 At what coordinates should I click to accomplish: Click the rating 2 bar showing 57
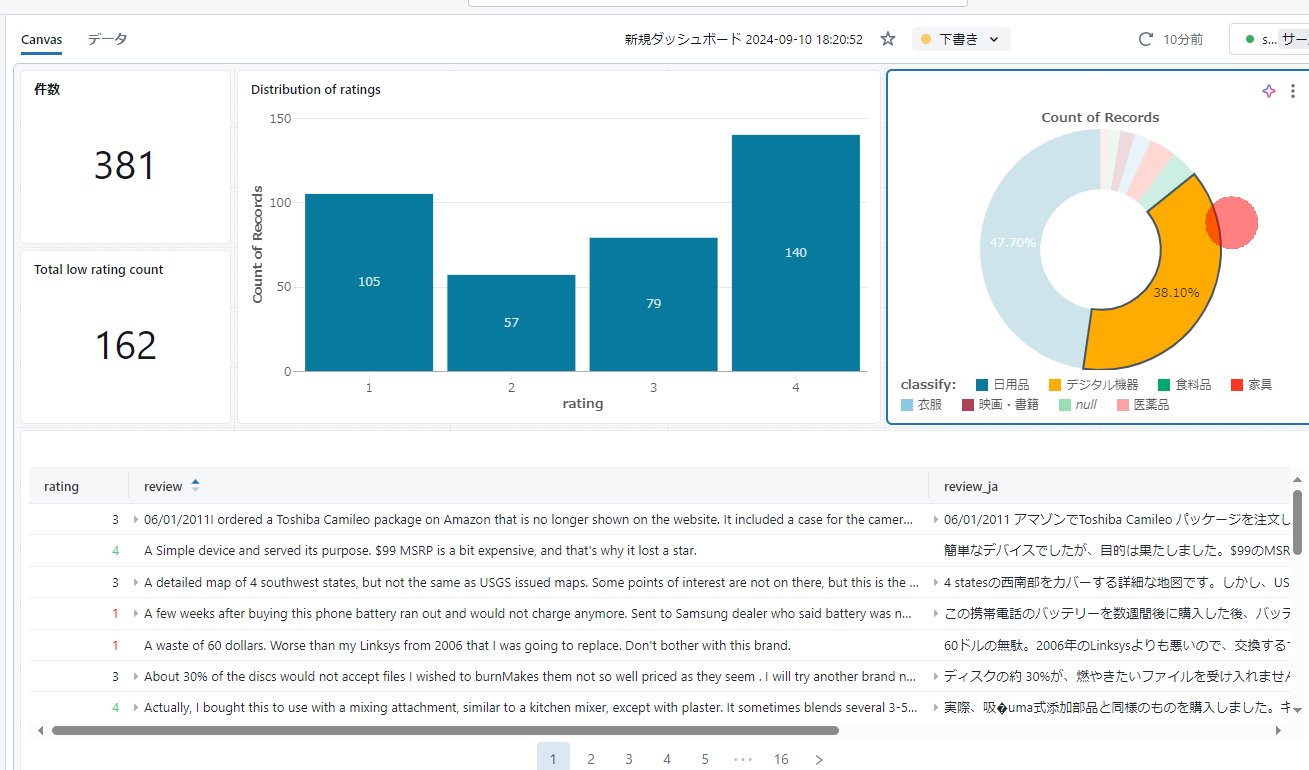511,323
